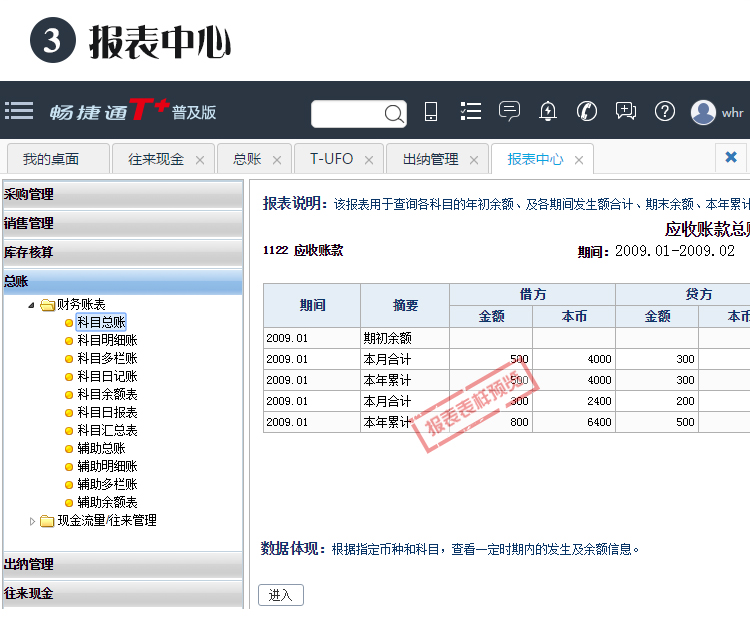Image resolution: width=750 pixels, height=622 pixels.
Task: Click the 进入 button
Action: [281, 595]
